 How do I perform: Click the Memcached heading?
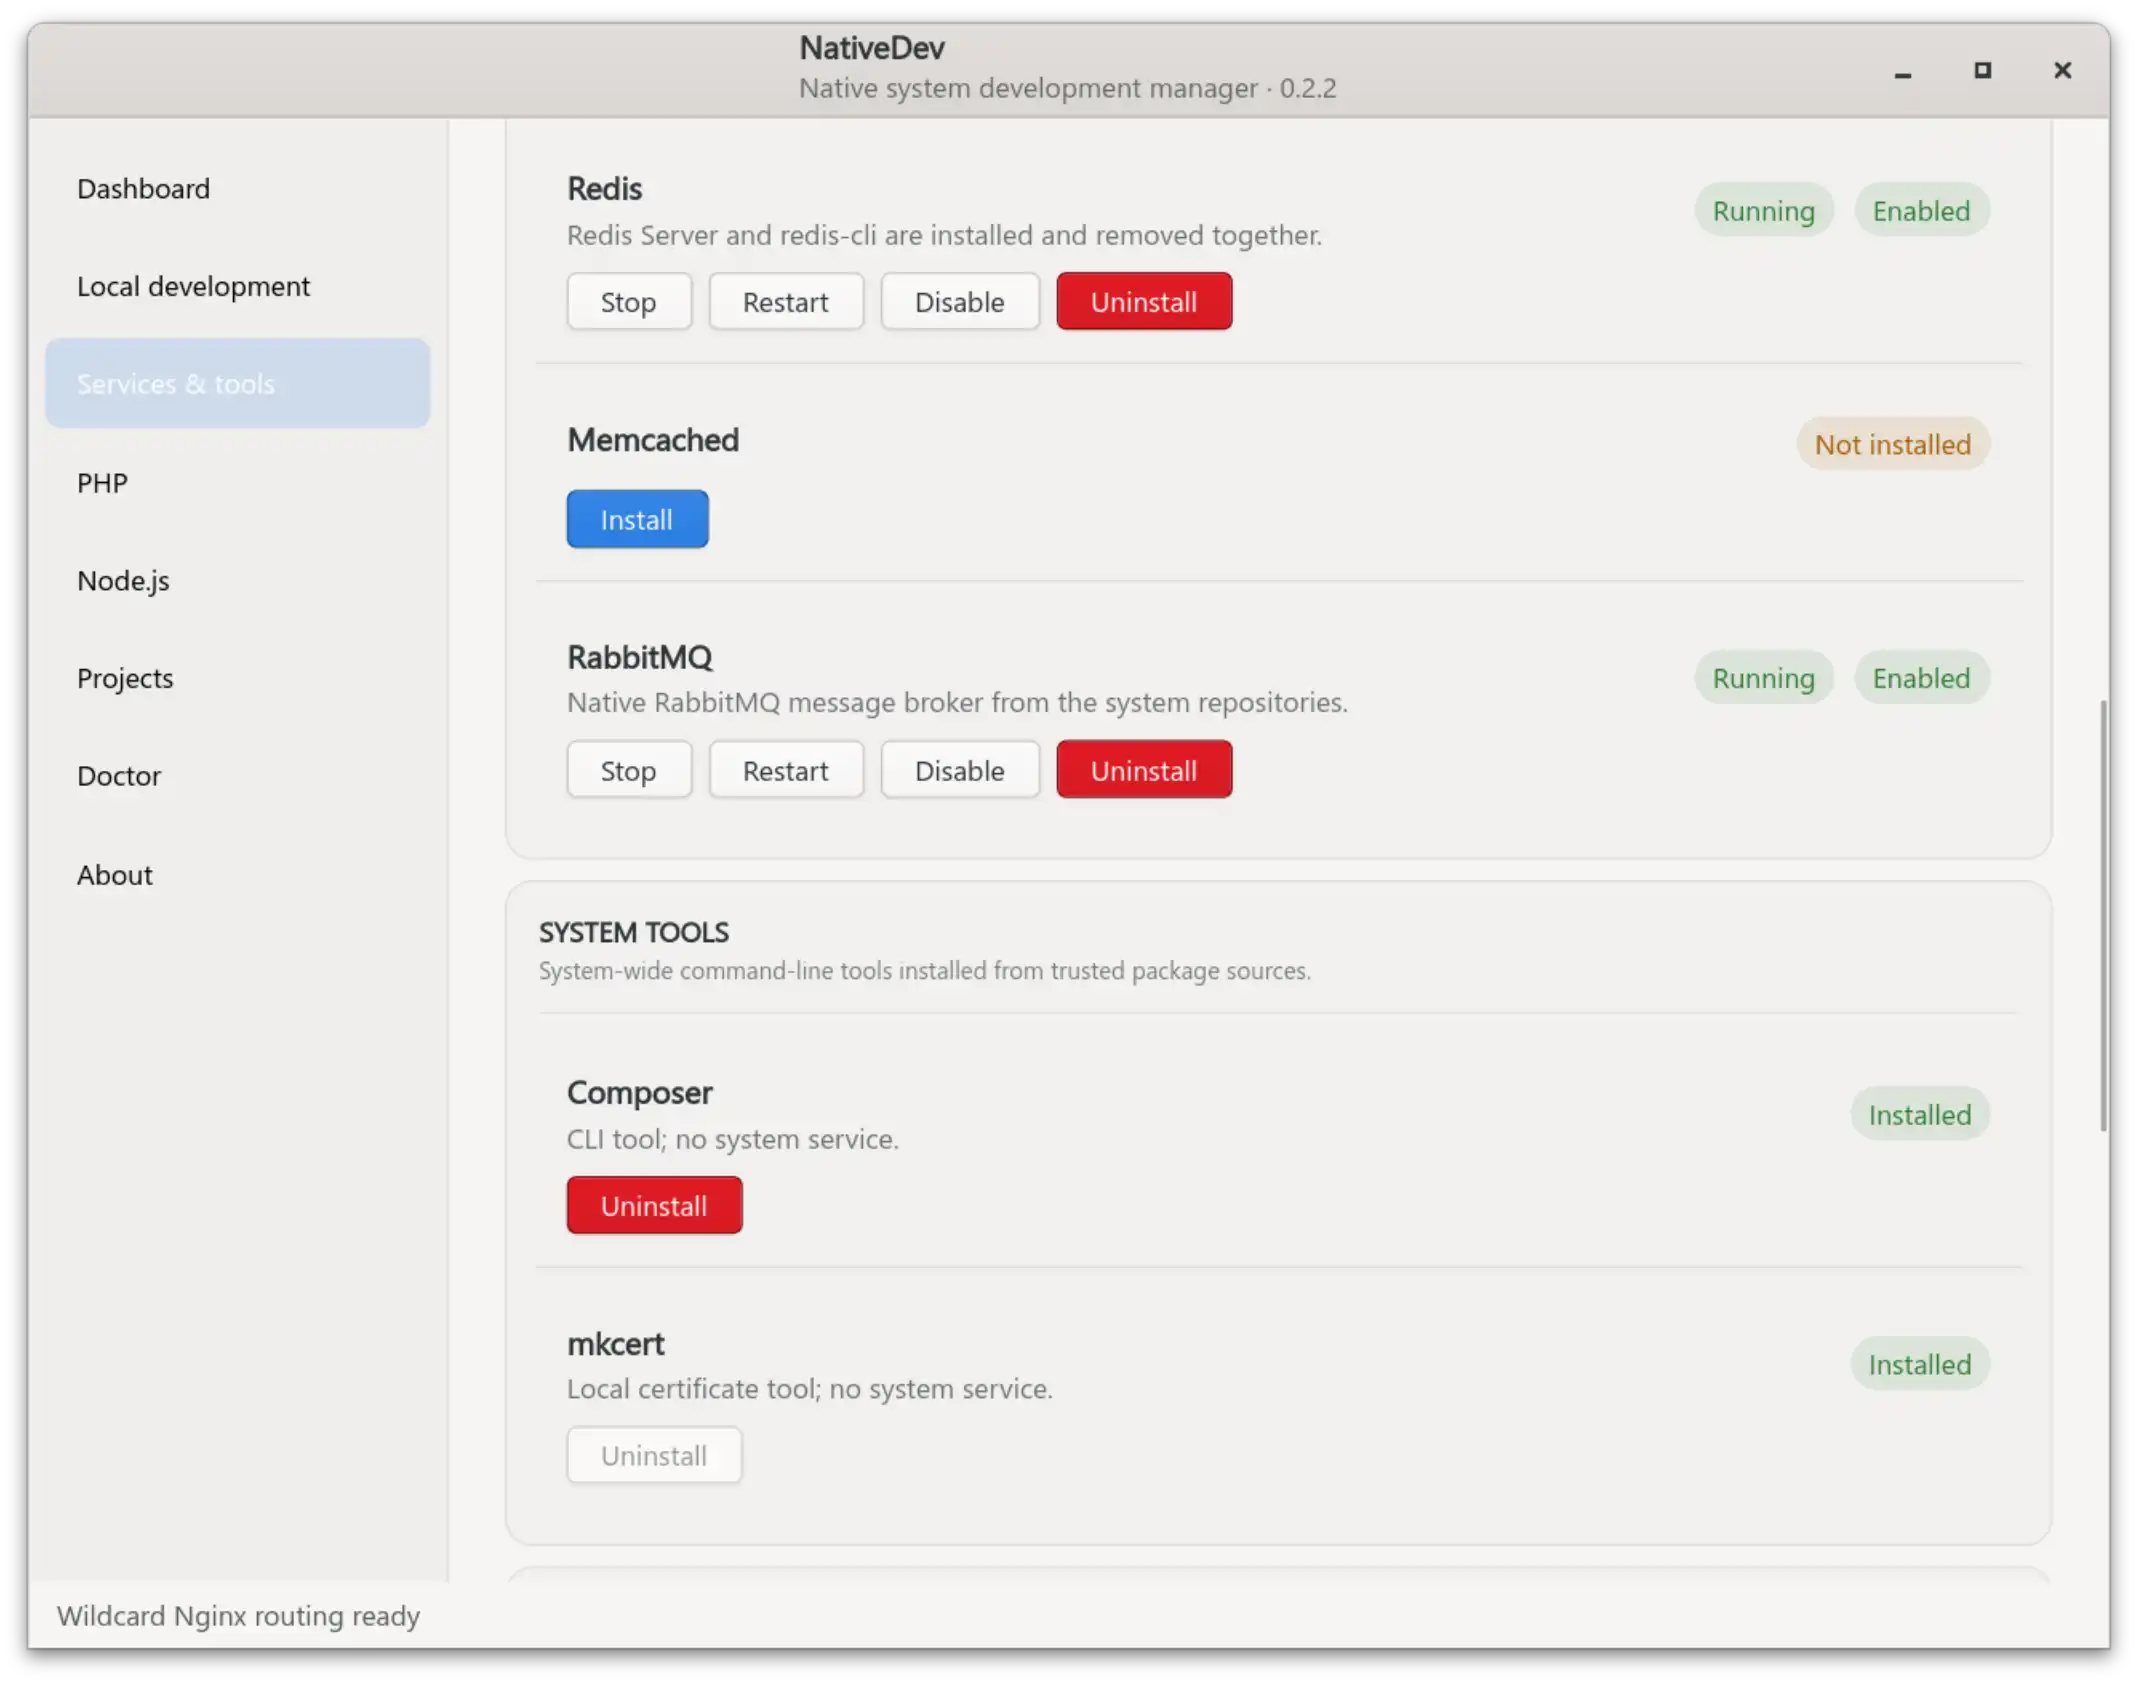click(x=653, y=441)
